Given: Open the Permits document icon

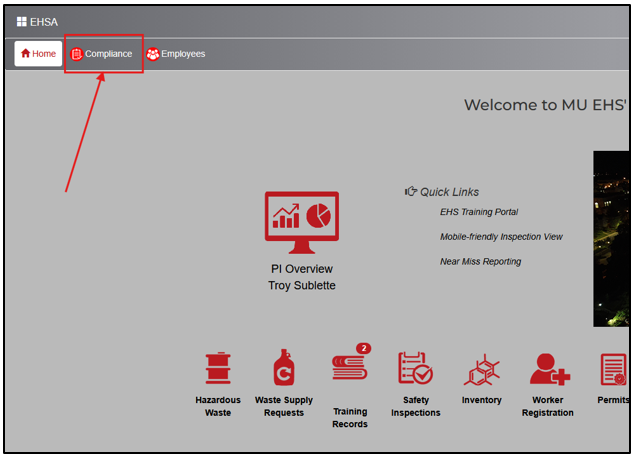Looking at the screenshot, I should point(612,369).
